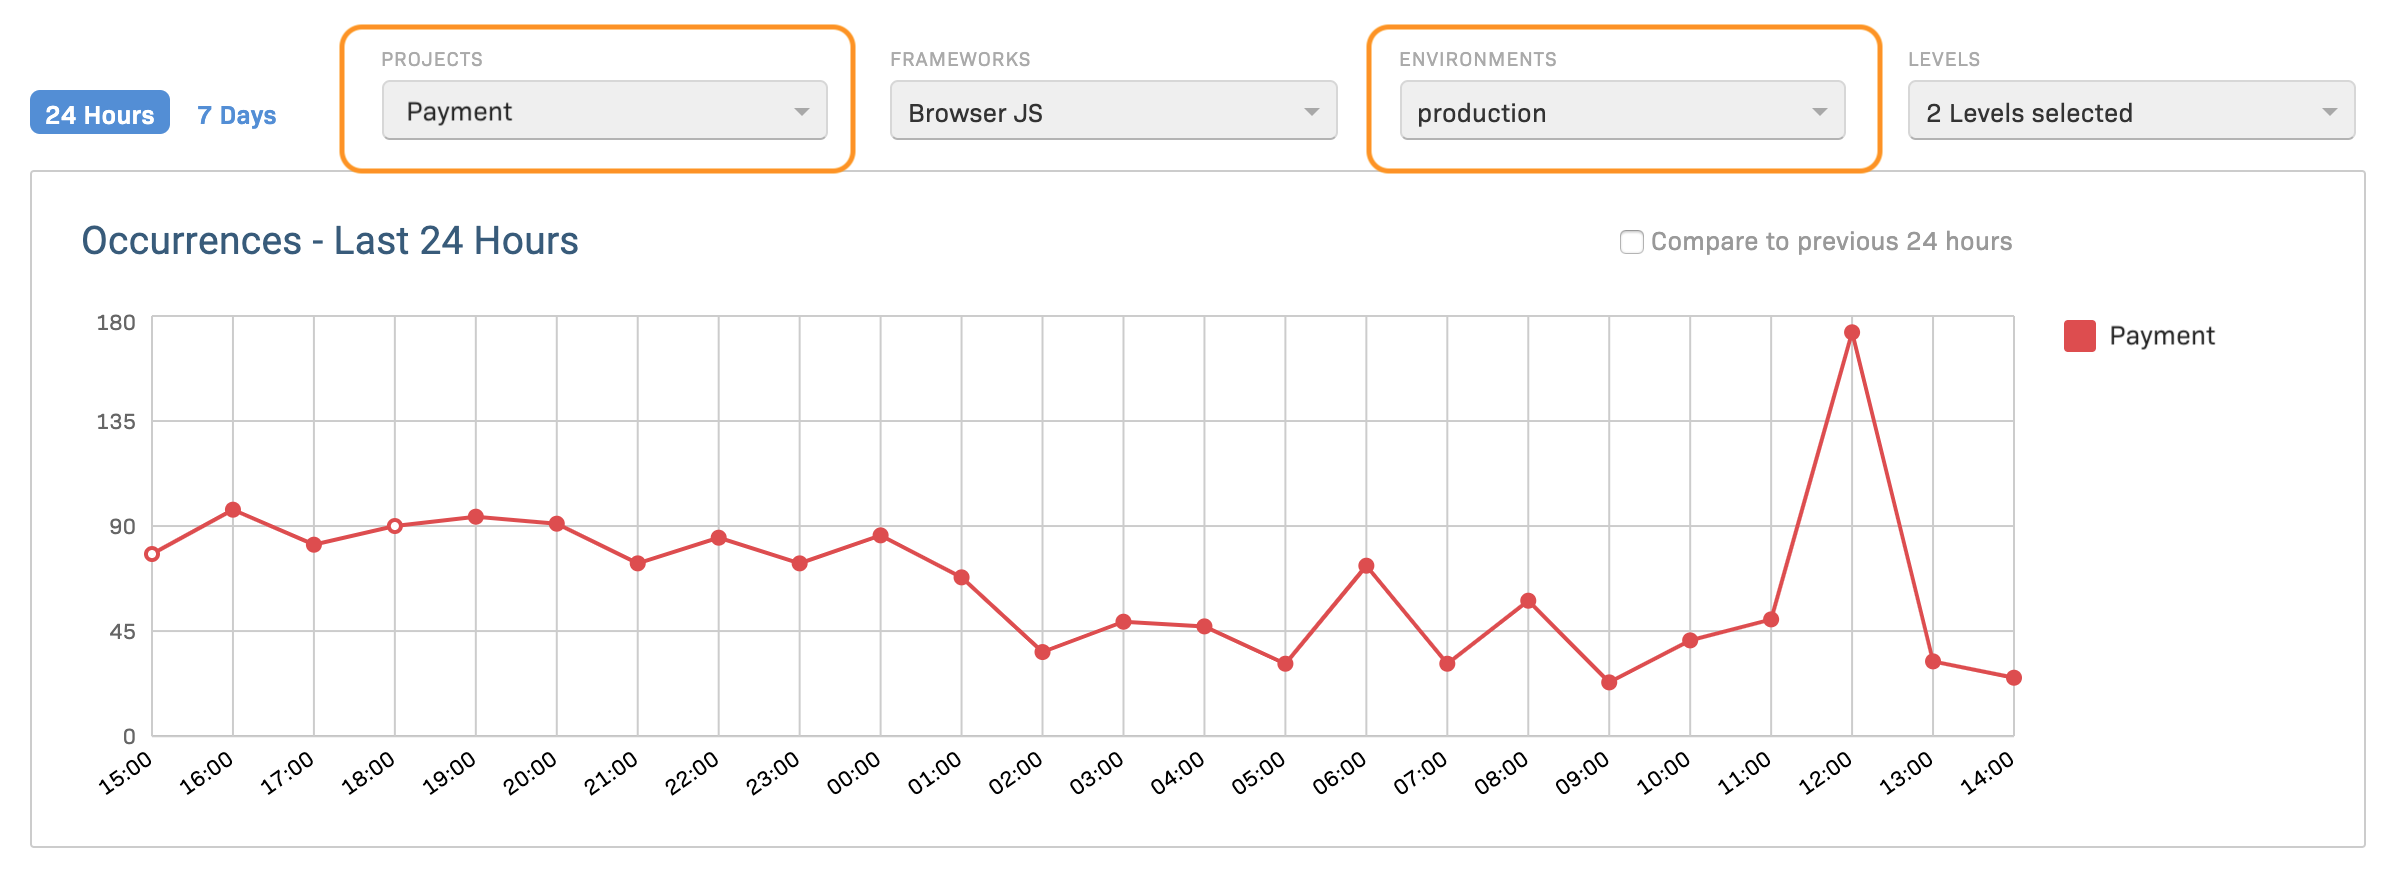Open the Projects dropdown showing Payment
This screenshot has width=2394, height=870.
point(604,111)
